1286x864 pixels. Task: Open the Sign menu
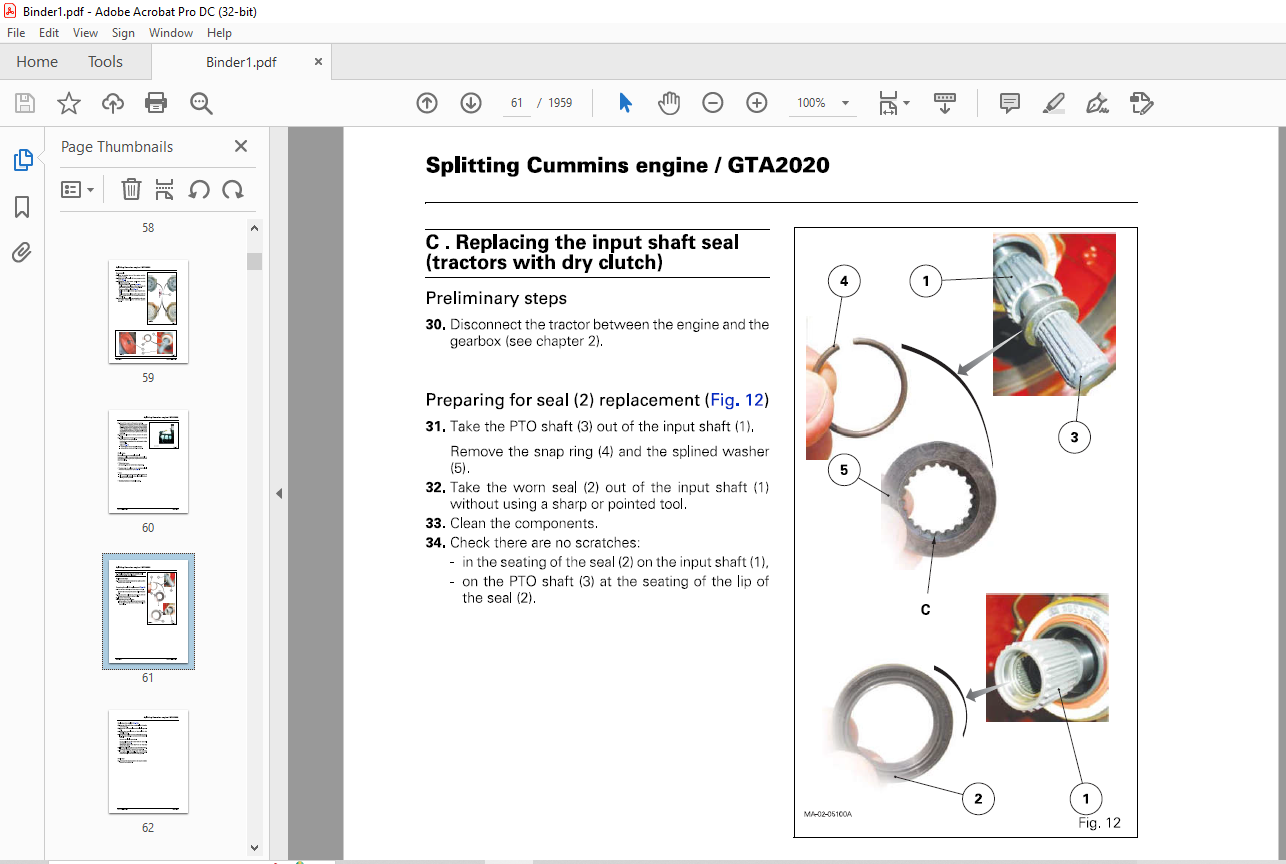tap(123, 33)
